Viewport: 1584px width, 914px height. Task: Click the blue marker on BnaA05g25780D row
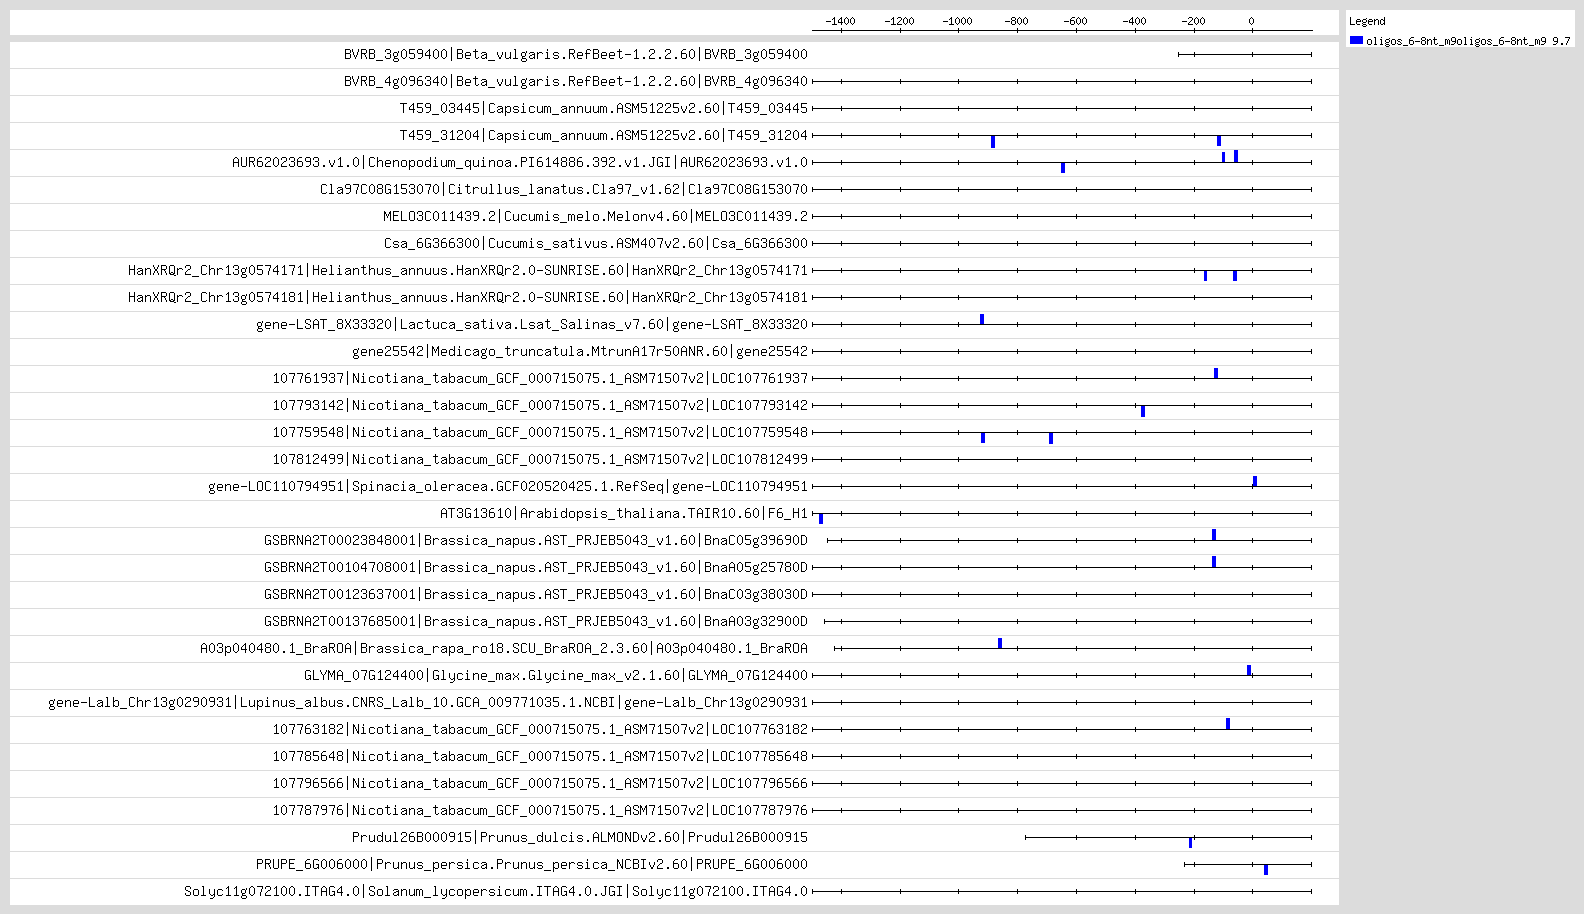(x=1214, y=562)
